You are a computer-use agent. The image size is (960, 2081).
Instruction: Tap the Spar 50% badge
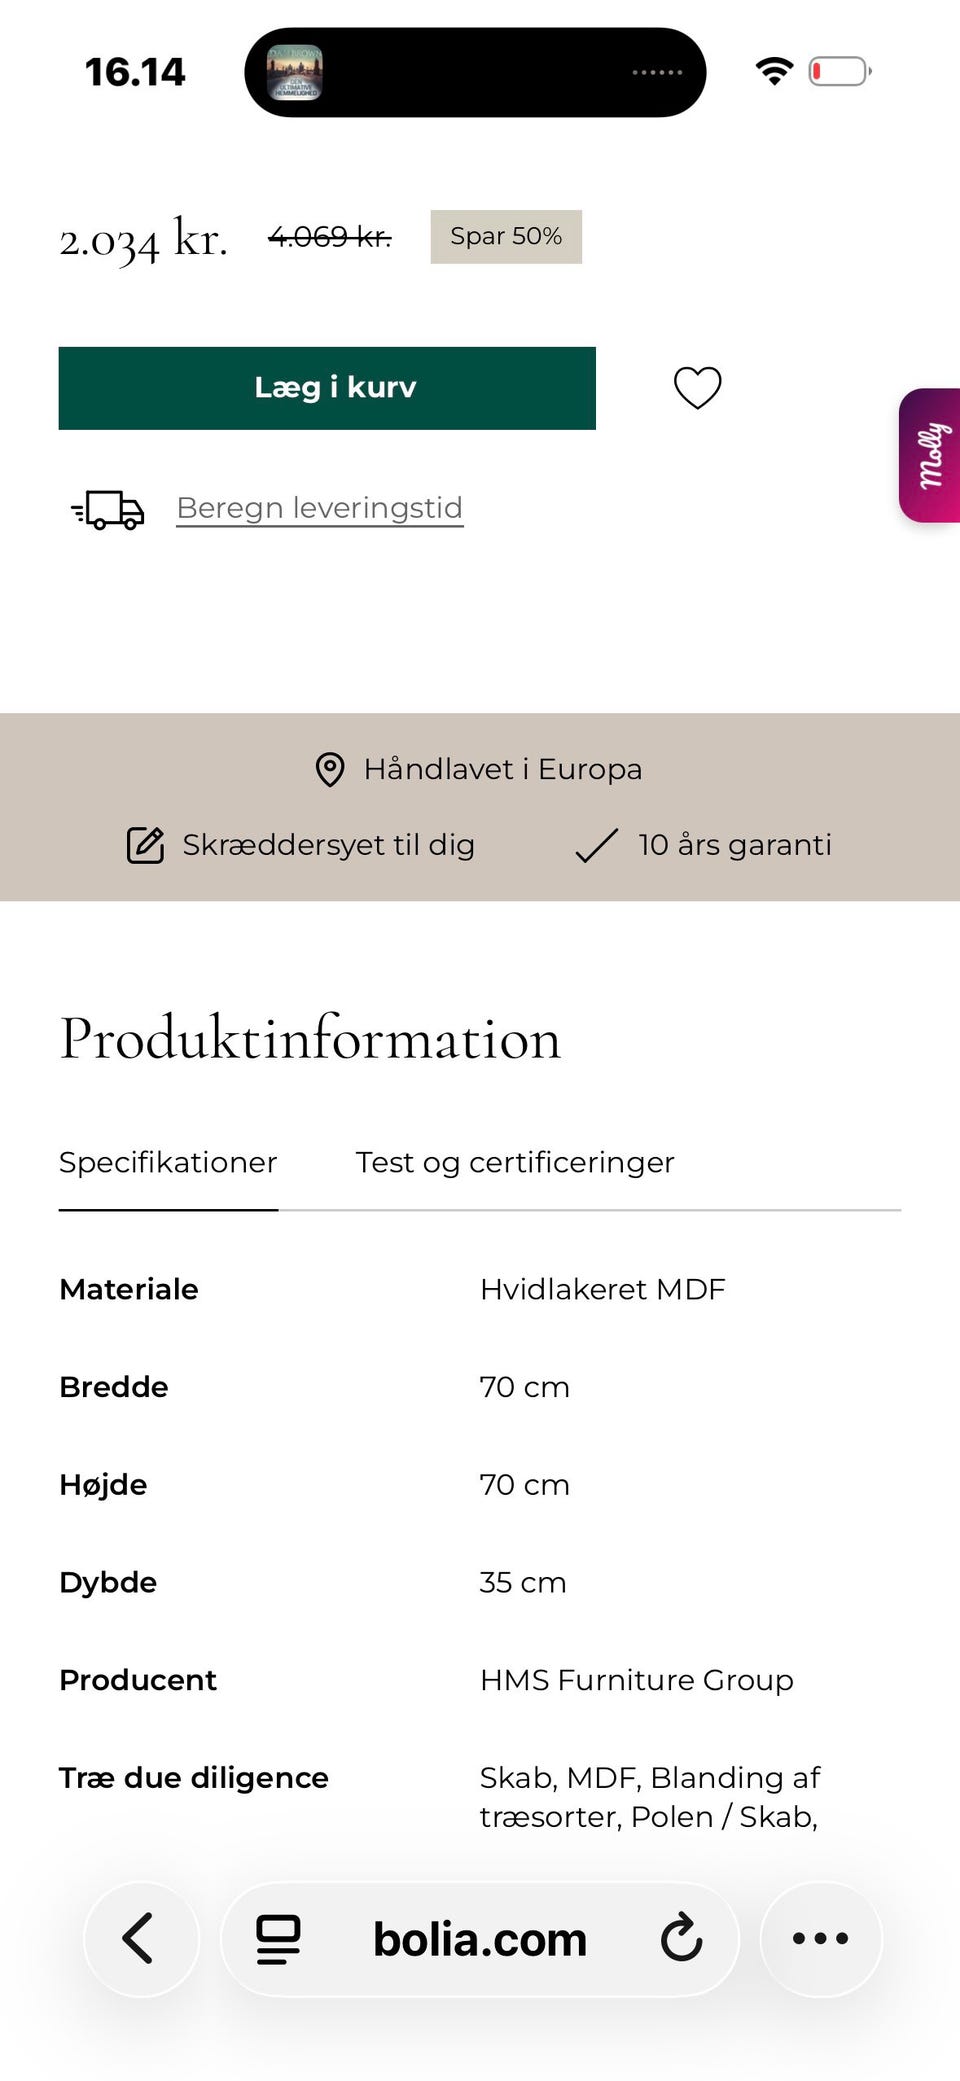pyautogui.click(x=506, y=237)
